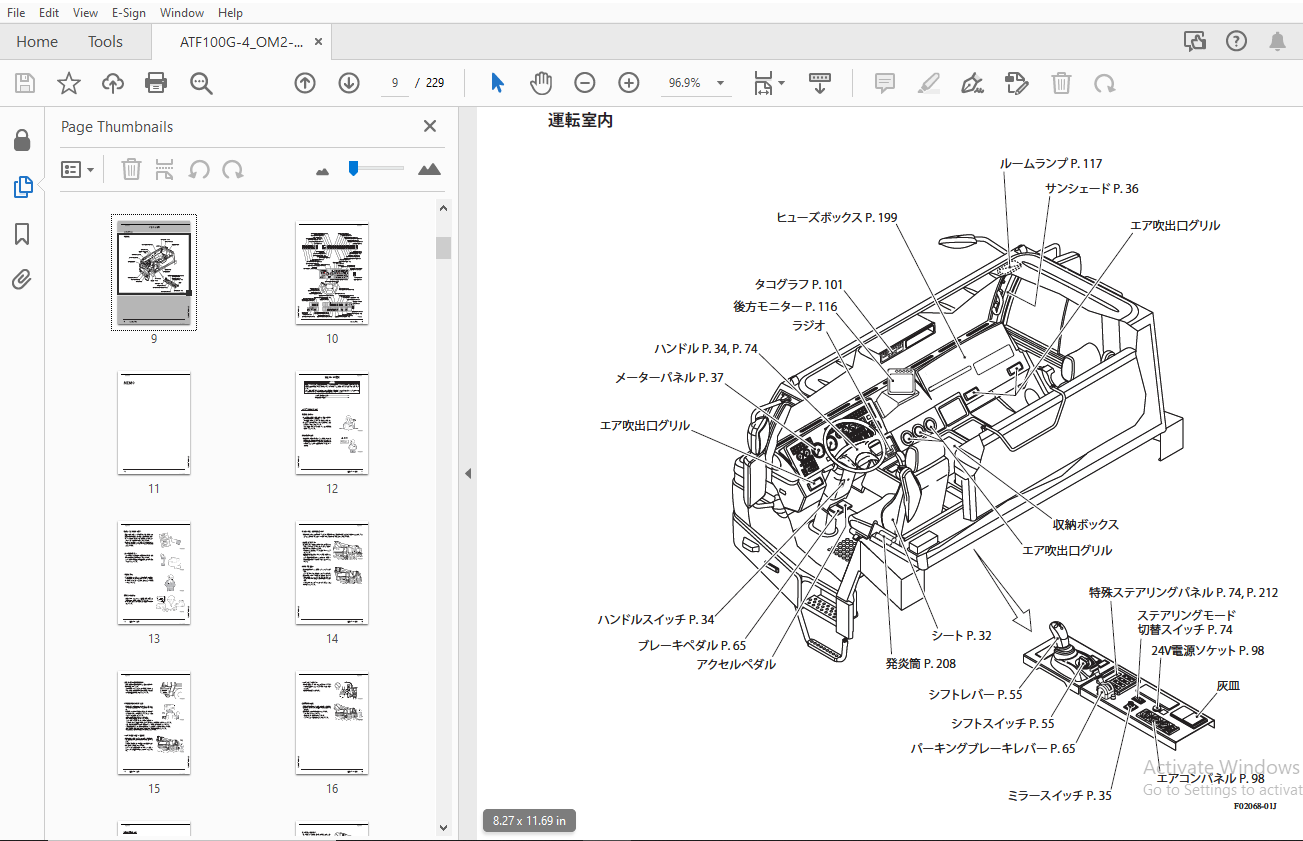Go to previous page arrow
Viewport: 1303px width, 841px height.
click(x=305, y=83)
